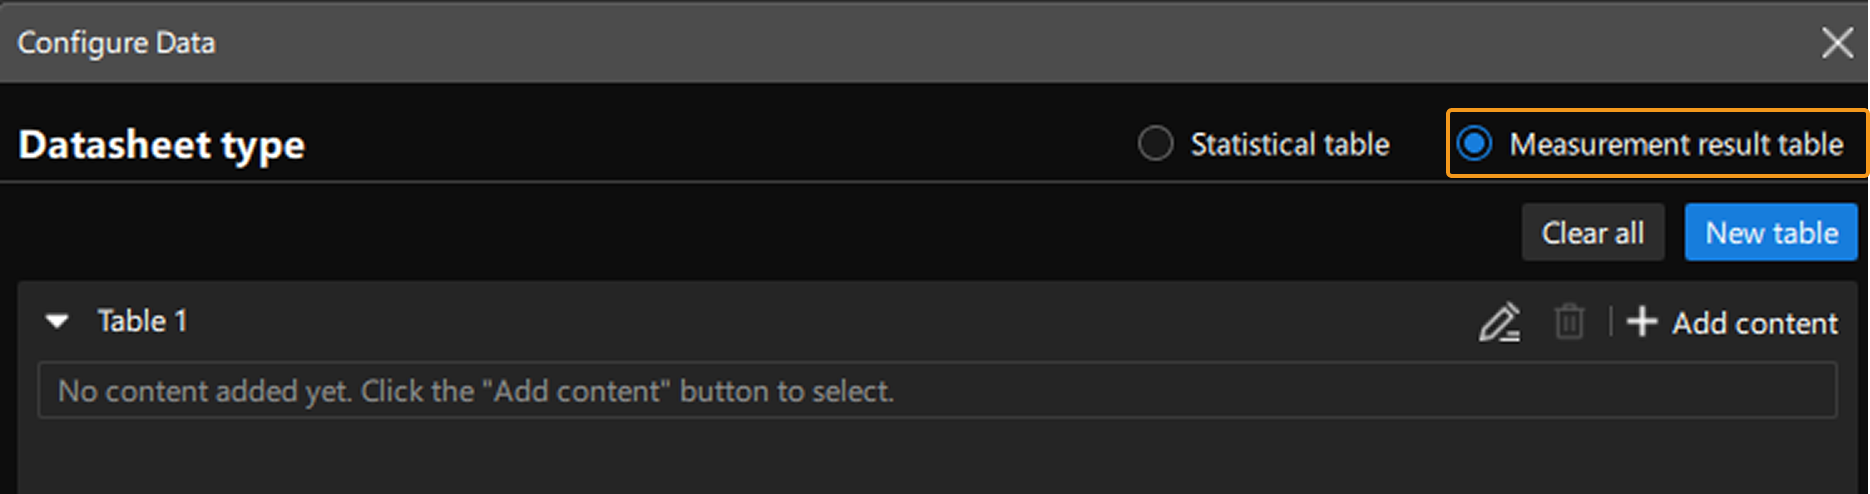Click the plus icon beside Add content

coord(1642,322)
